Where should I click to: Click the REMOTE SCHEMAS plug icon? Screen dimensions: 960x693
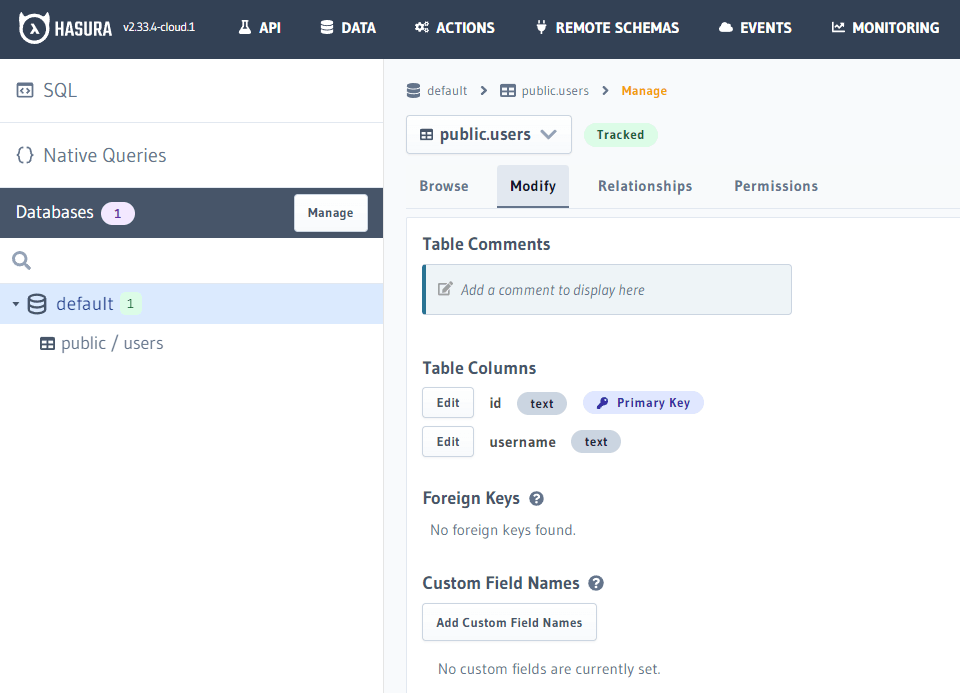pyautogui.click(x=541, y=28)
